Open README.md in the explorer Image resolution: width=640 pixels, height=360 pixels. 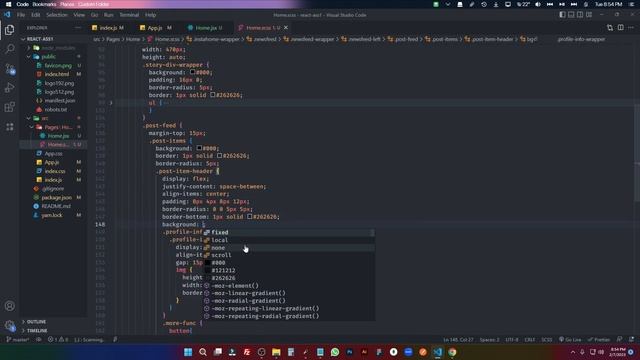[56, 206]
